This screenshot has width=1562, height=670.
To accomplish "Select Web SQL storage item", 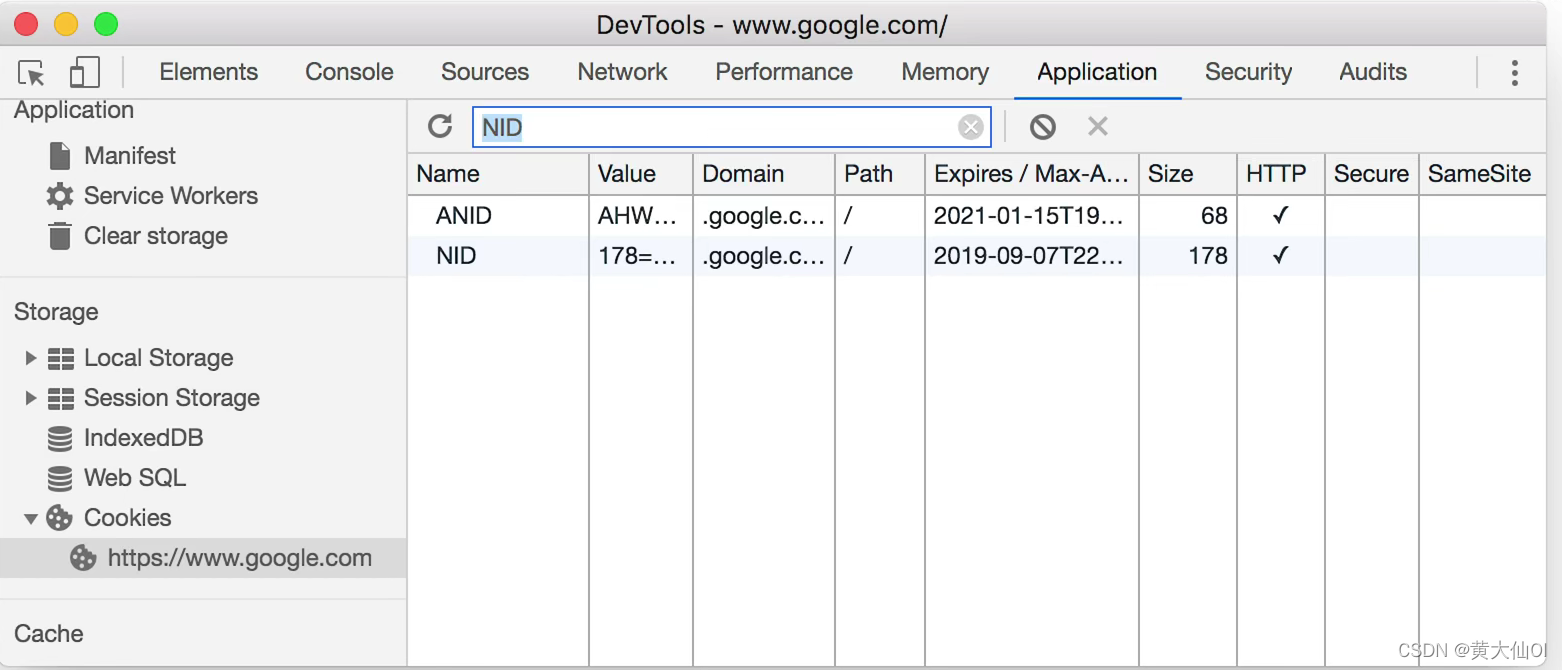I will (x=135, y=478).
